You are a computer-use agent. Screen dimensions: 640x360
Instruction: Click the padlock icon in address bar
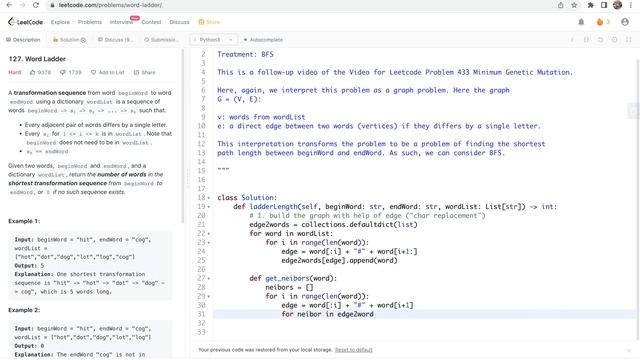coord(52,5)
